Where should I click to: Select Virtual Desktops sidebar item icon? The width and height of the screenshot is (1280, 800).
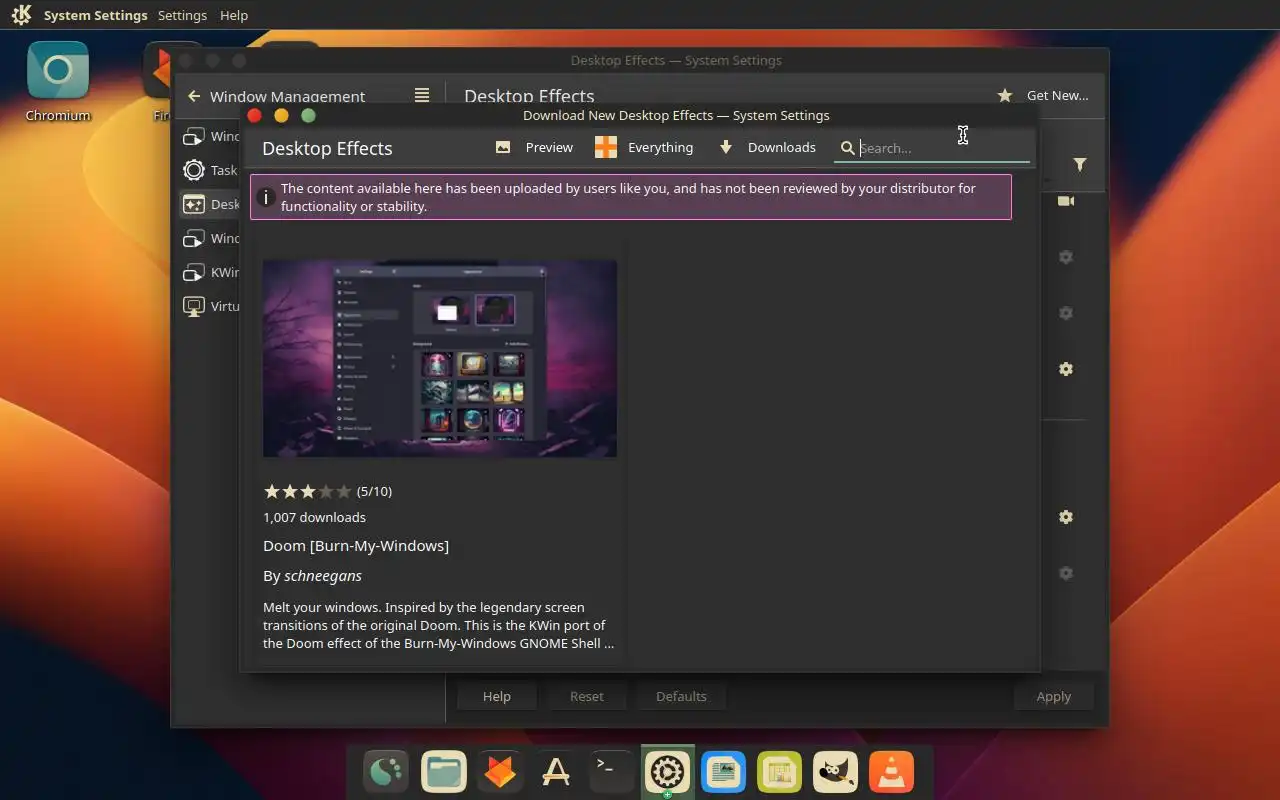[194, 306]
